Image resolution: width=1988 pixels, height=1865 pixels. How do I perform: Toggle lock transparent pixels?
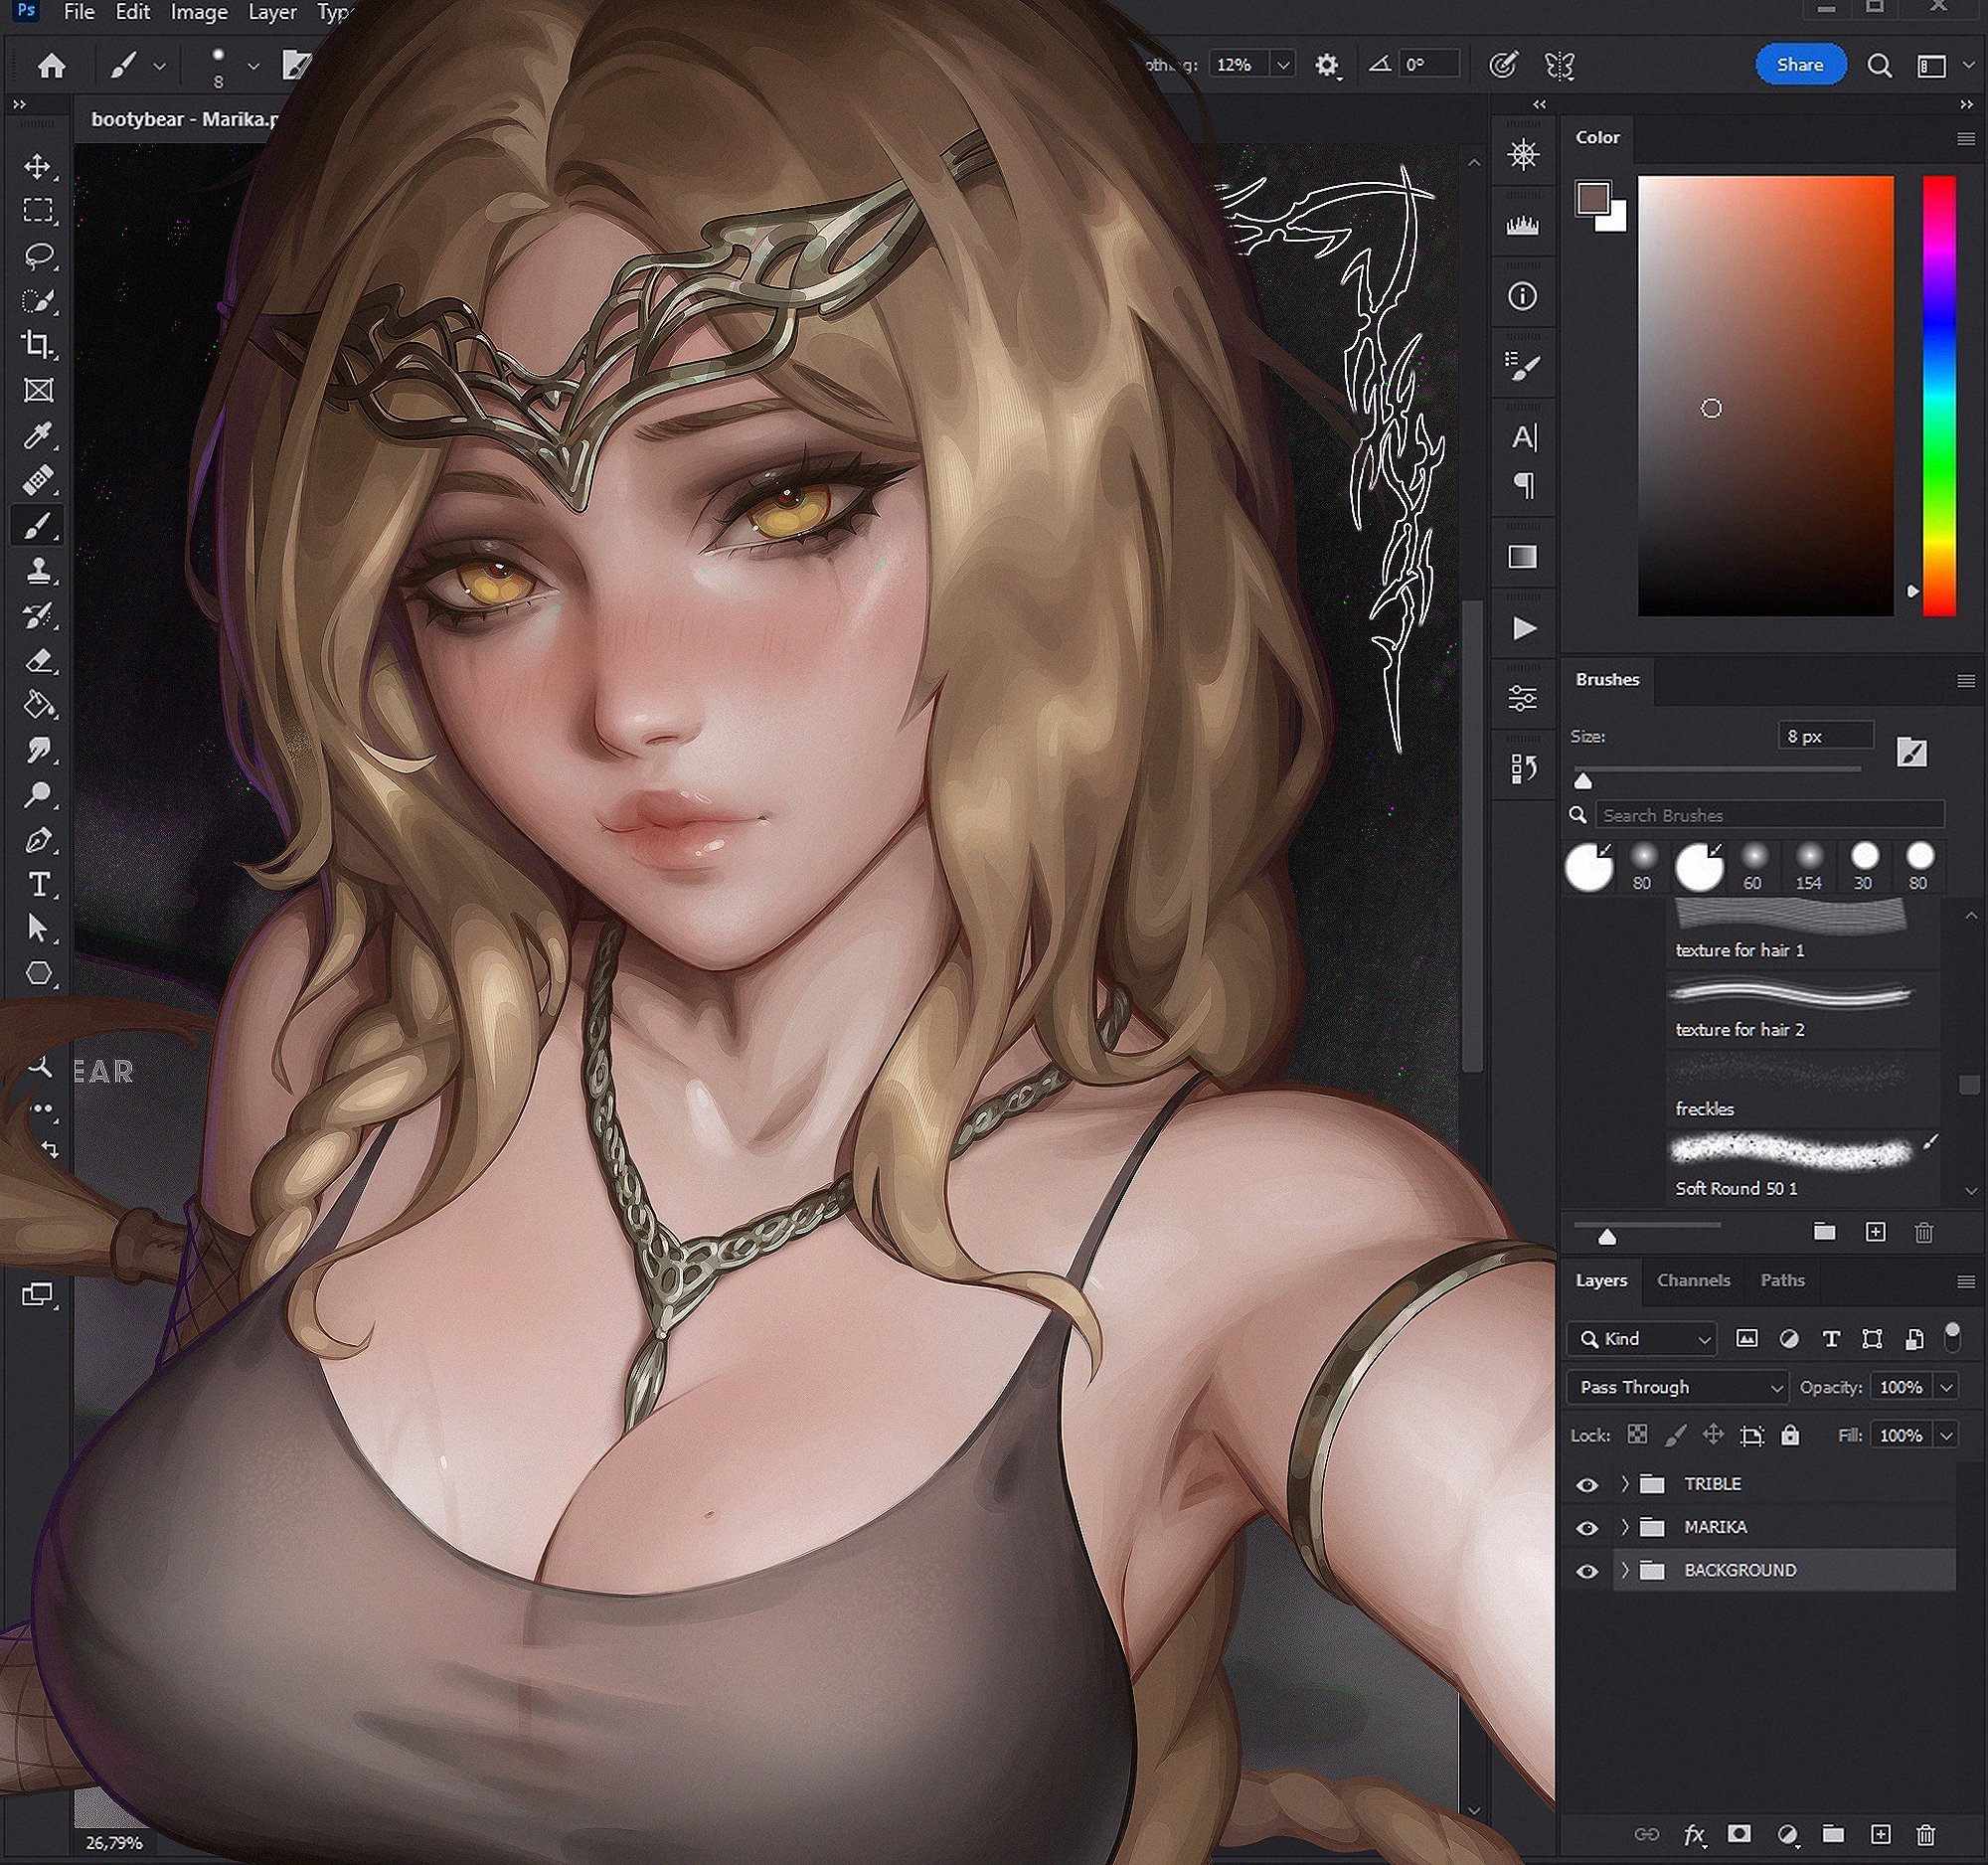click(x=1638, y=1435)
